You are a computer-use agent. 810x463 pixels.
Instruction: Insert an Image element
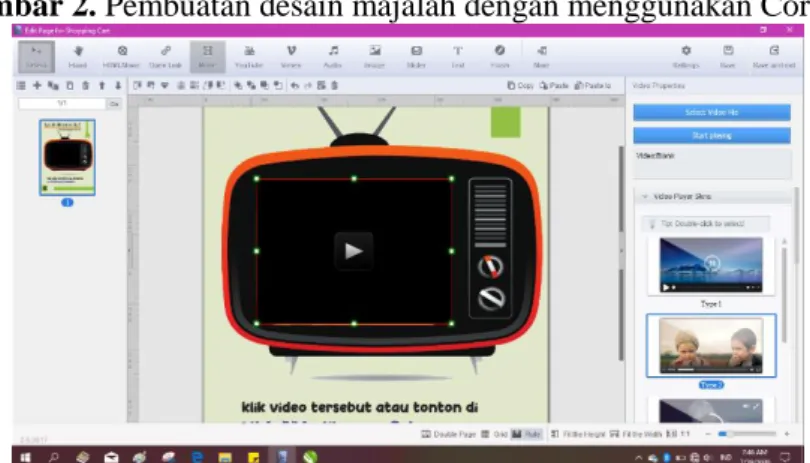tap(375, 57)
